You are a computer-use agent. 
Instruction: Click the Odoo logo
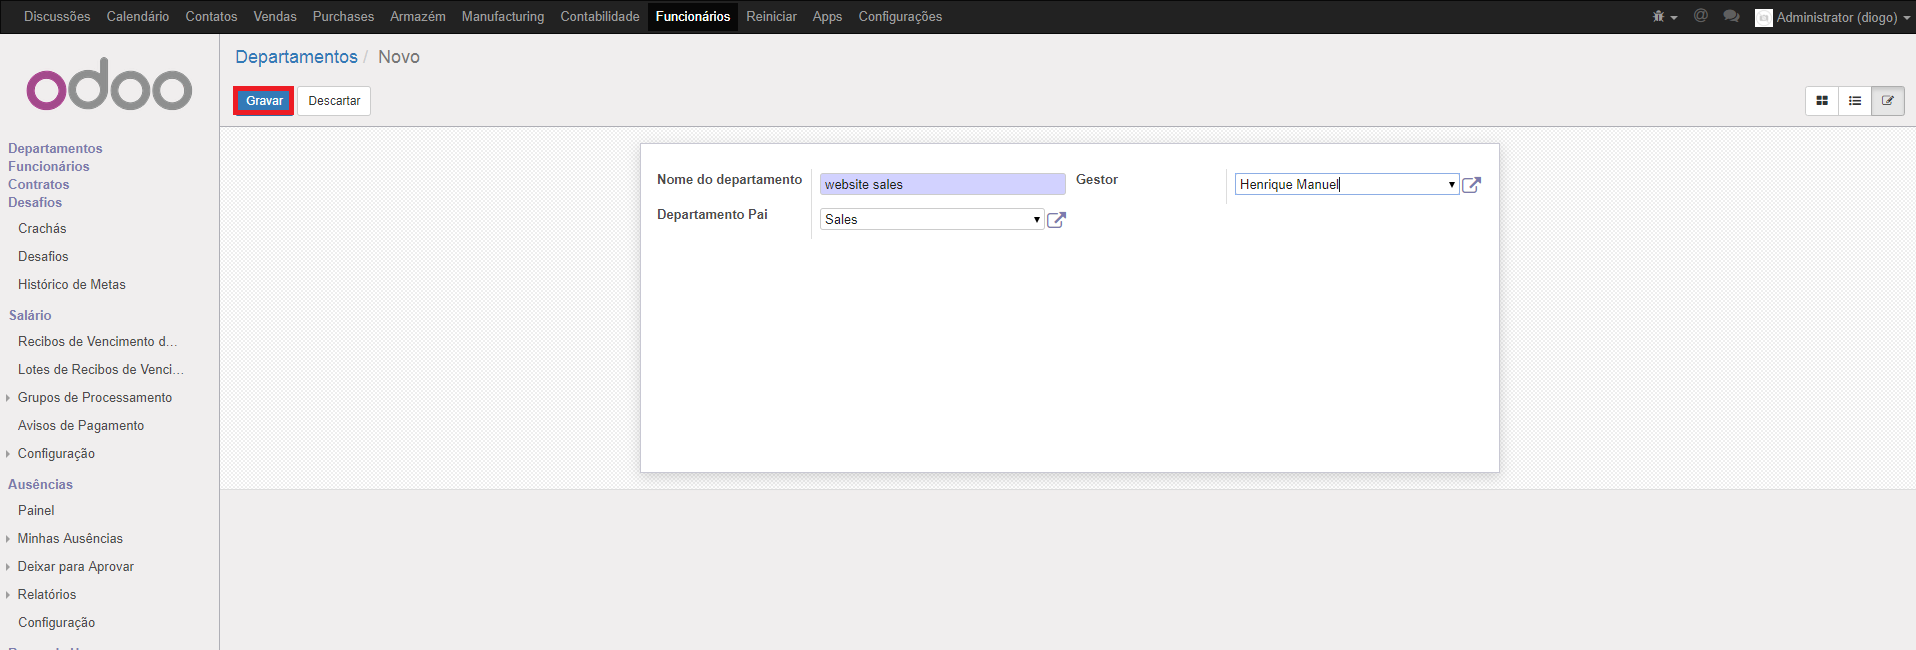click(109, 86)
